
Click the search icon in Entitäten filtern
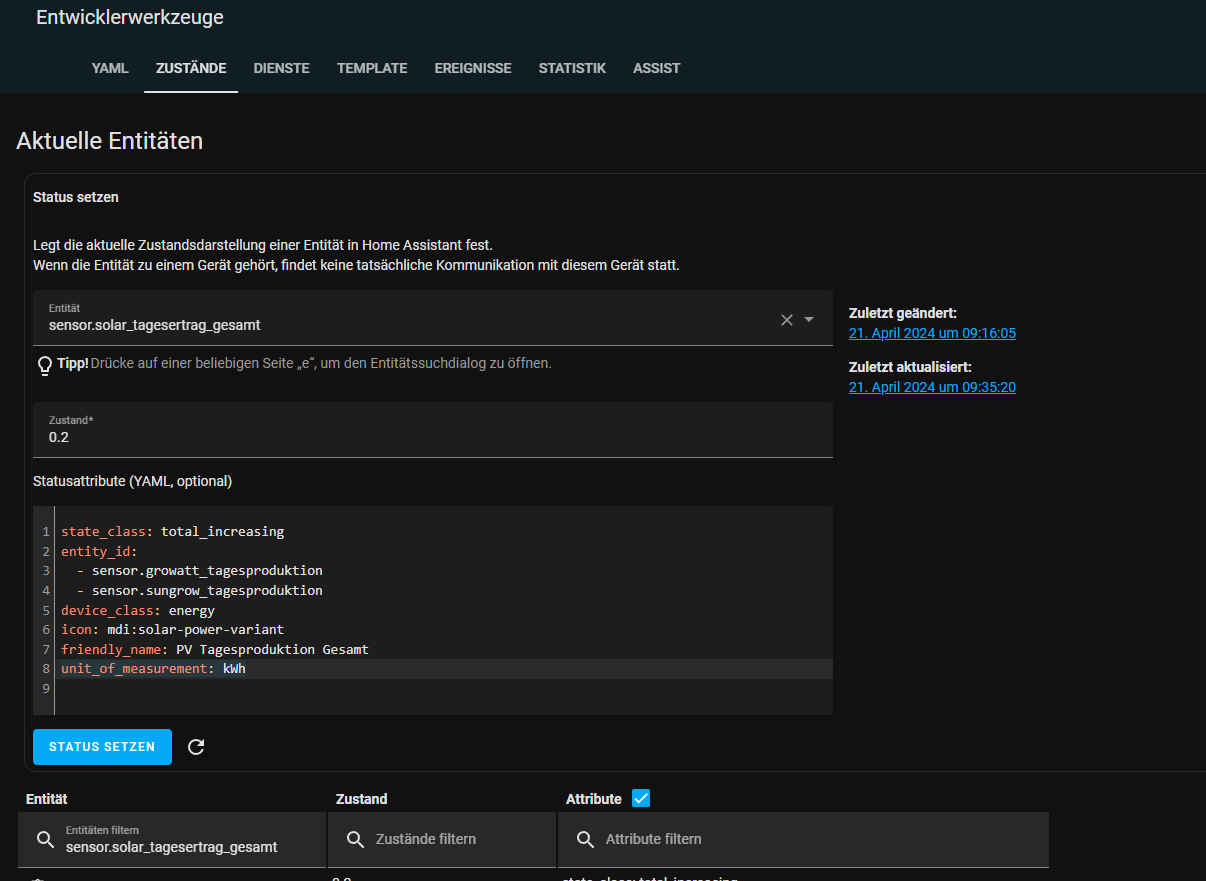click(x=45, y=839)
